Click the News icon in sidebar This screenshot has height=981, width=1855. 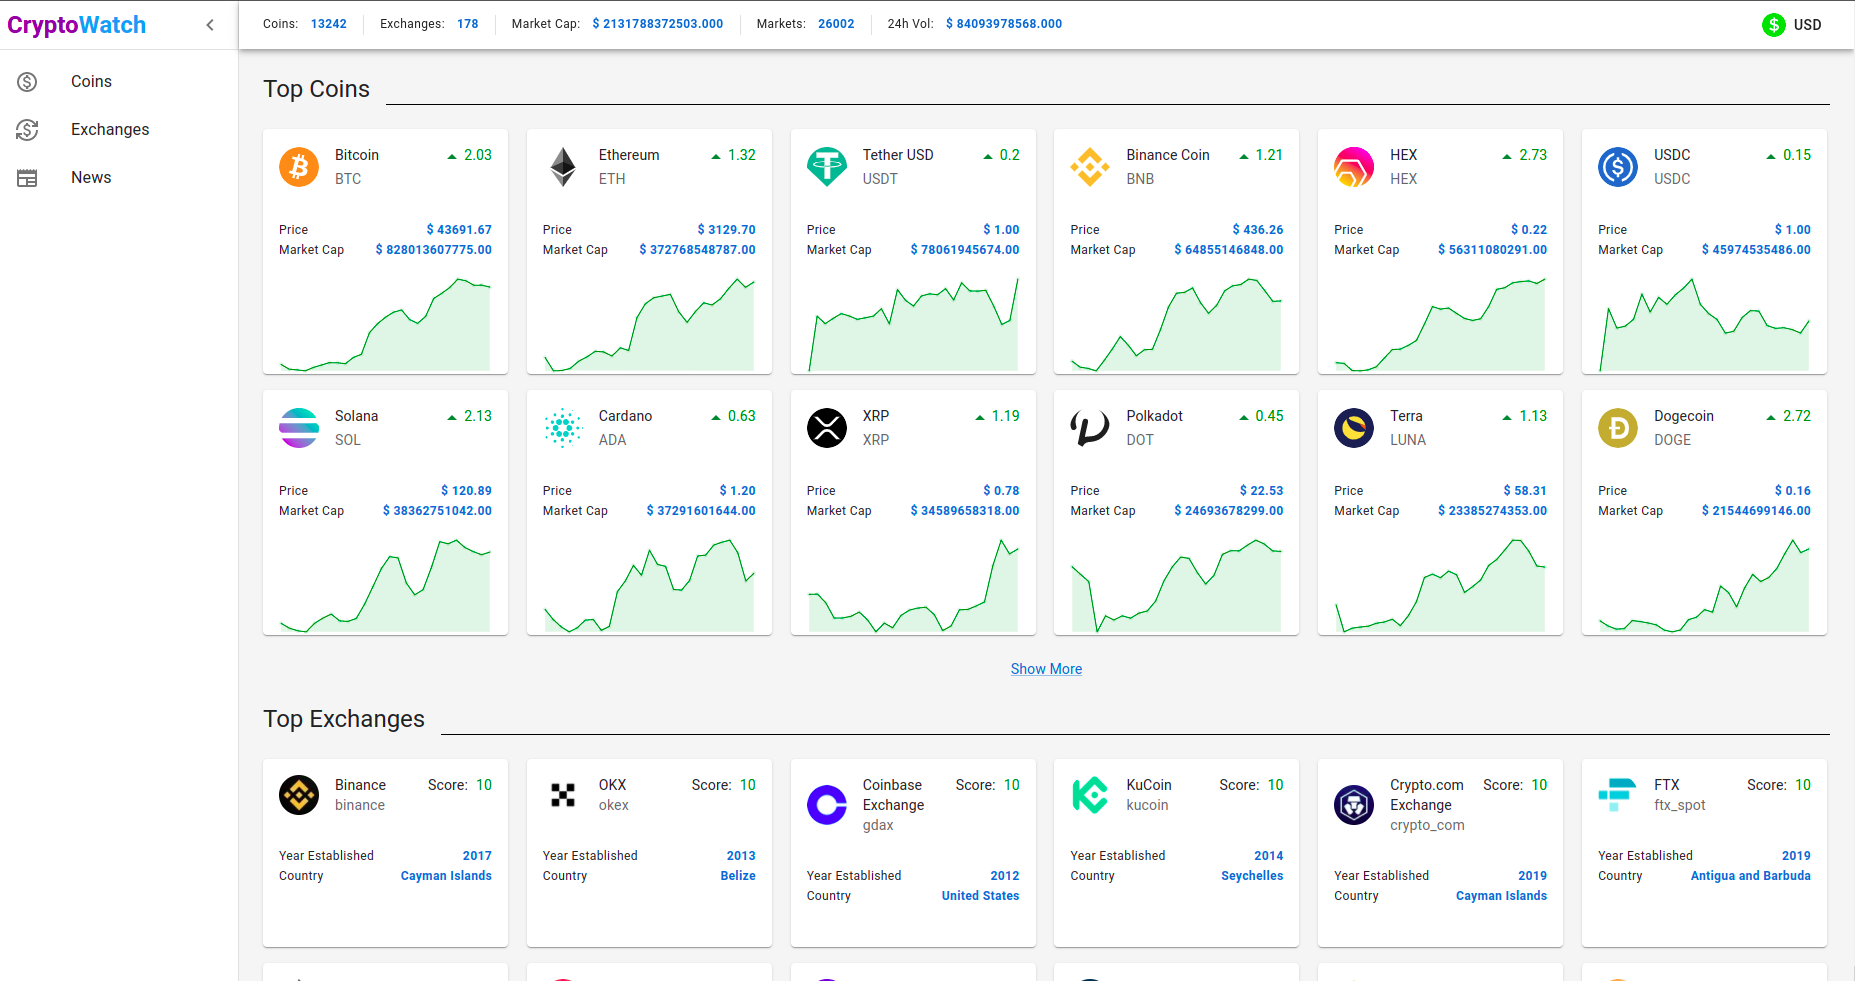coord(27,178)
